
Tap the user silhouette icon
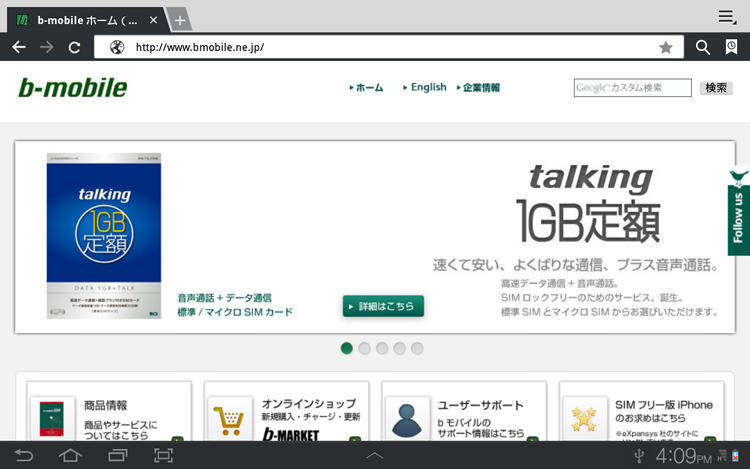tap(407, 421)
